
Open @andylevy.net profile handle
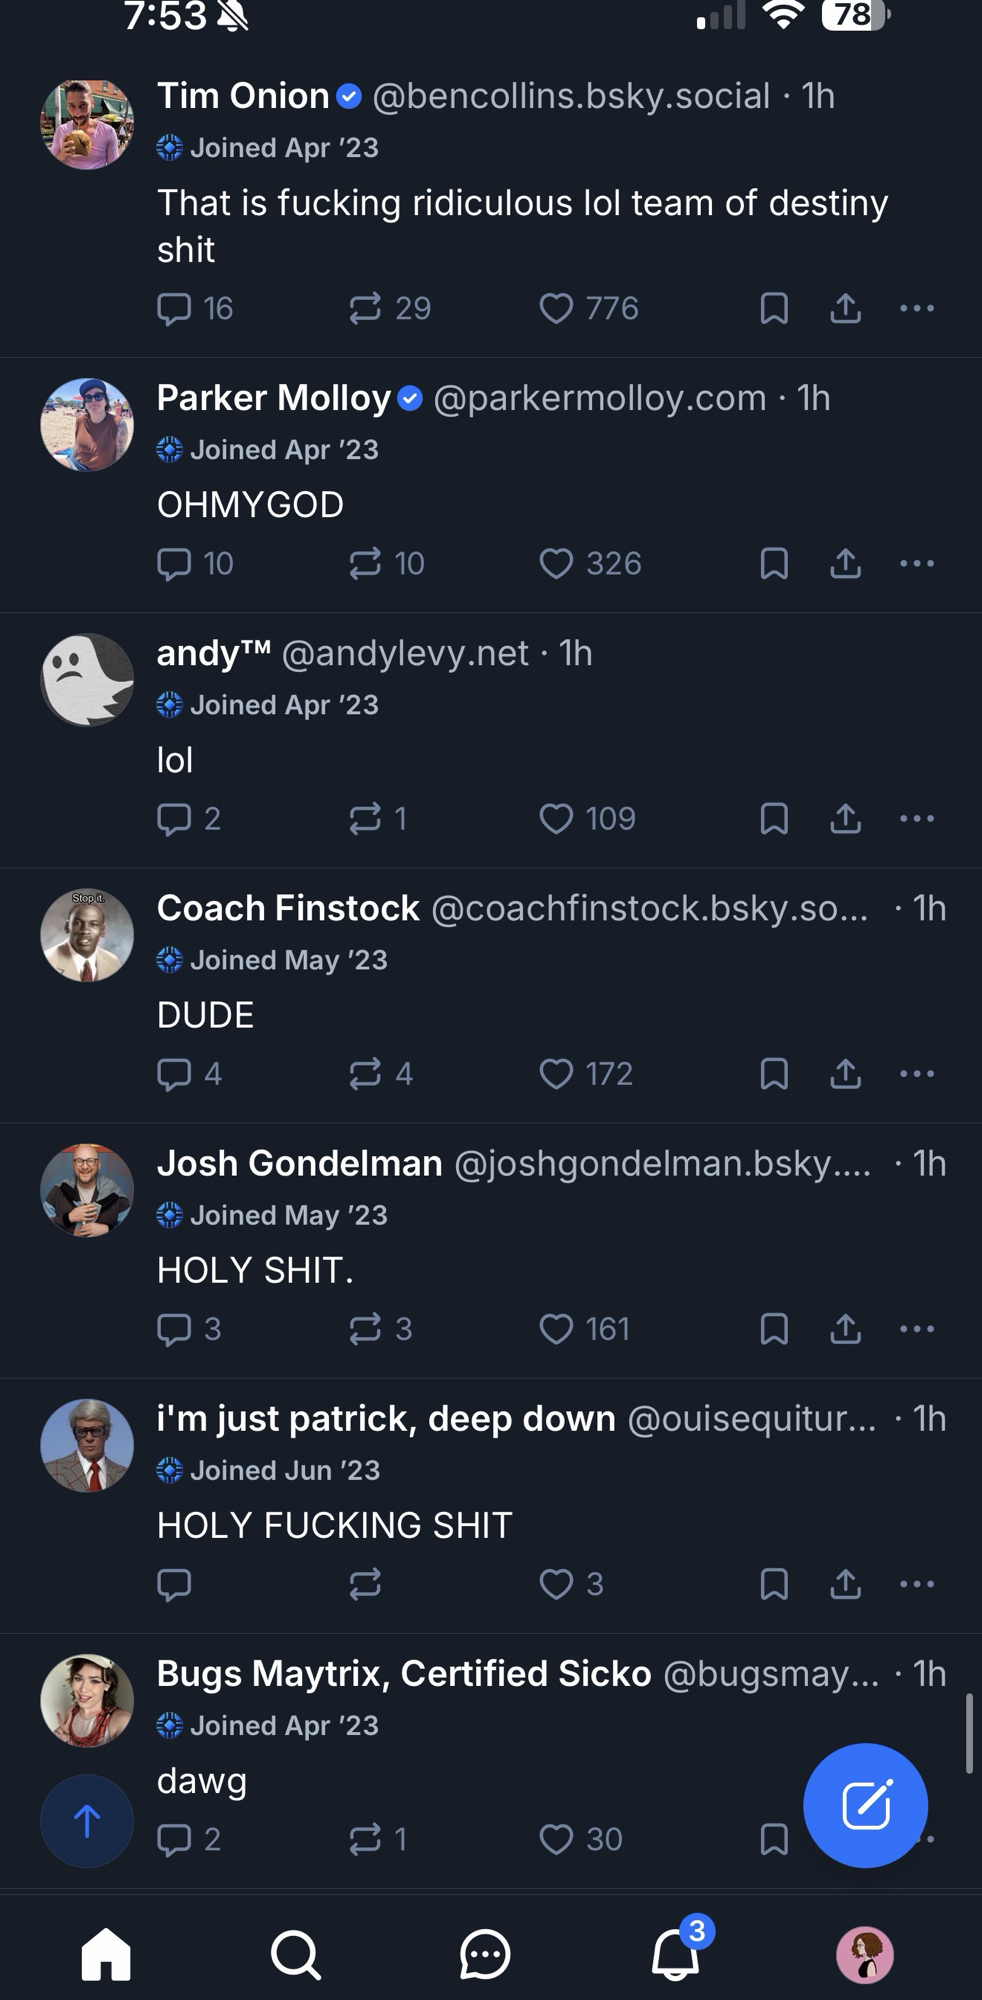pyautogui.click(x=405, y=653)
